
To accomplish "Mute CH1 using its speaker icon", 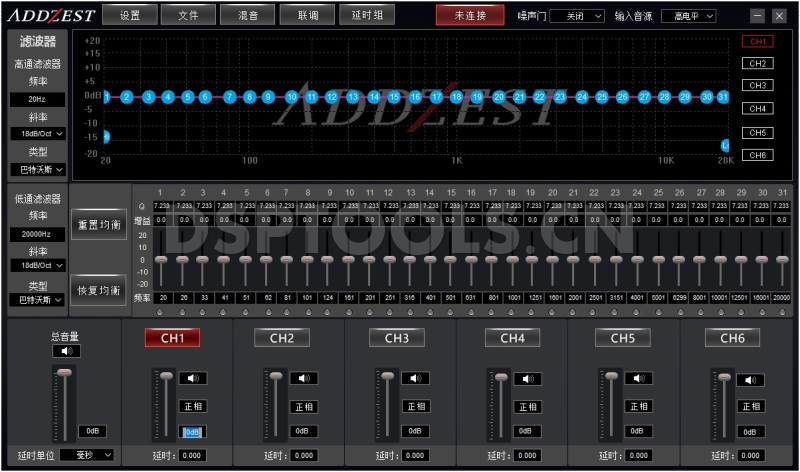I will pos(193,378).
